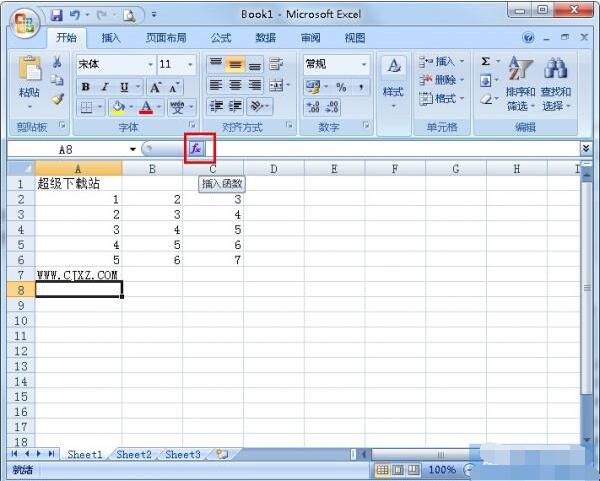
Task: Toggle center horizontal alignment
Action: [x=235, y=85]
